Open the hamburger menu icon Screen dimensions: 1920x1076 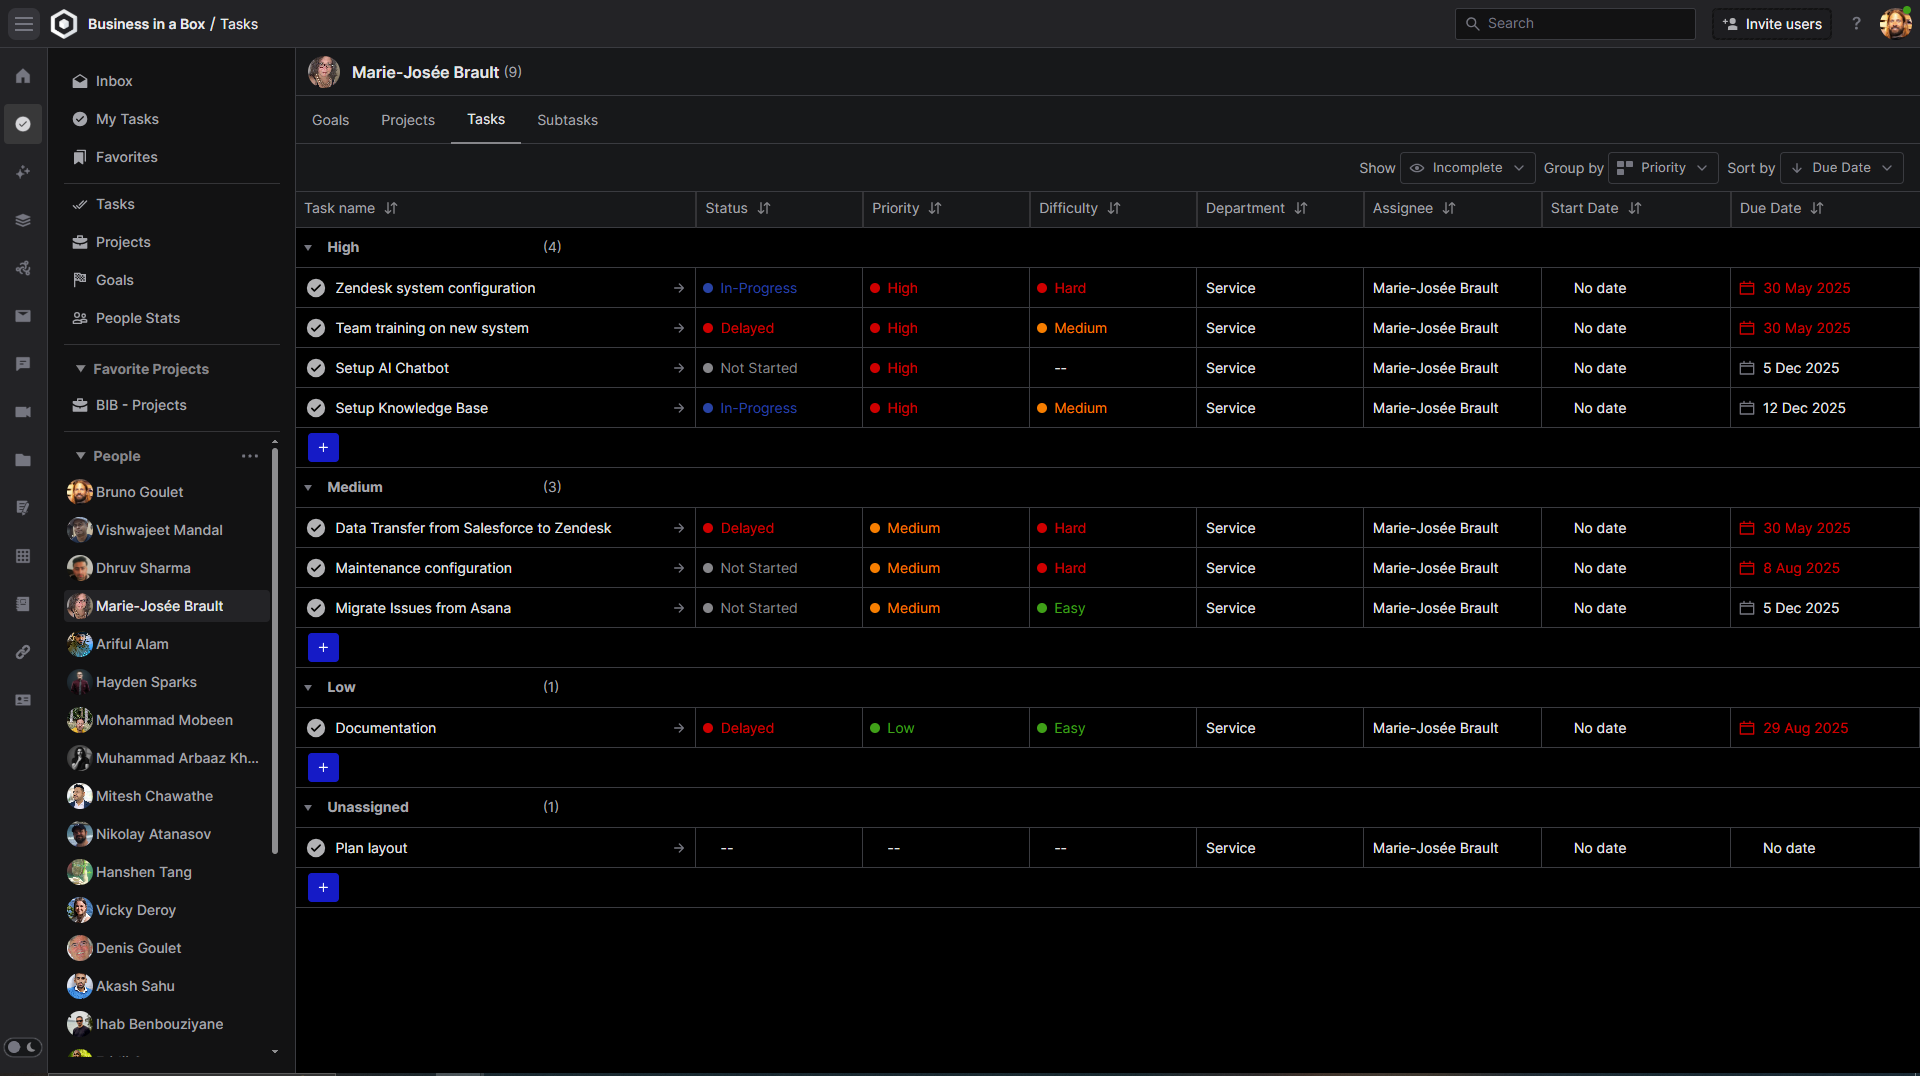coord(24,24)
